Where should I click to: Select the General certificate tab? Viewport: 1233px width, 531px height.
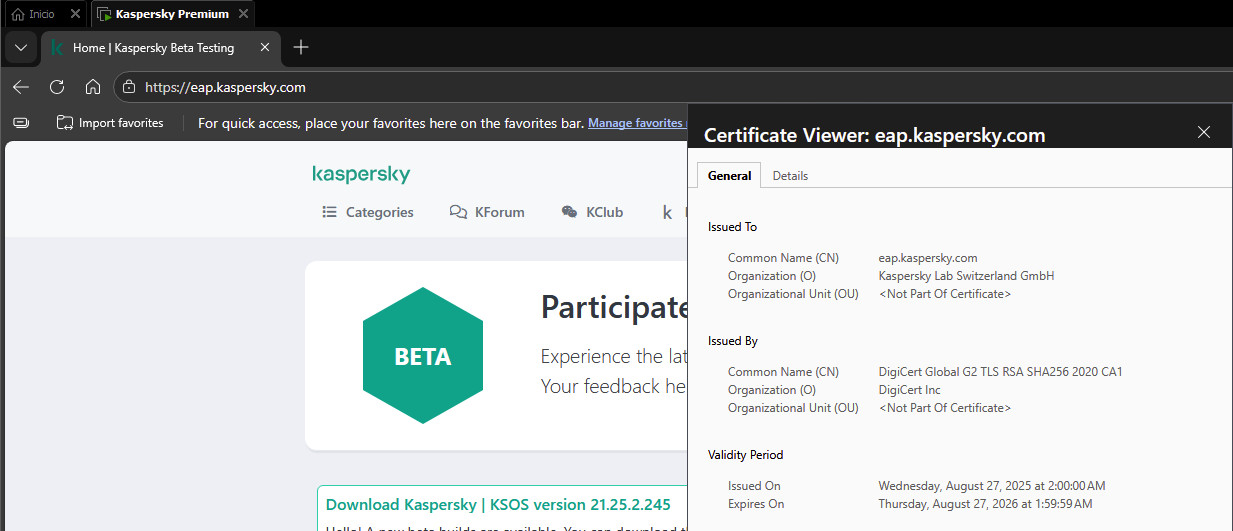point(729,175)
